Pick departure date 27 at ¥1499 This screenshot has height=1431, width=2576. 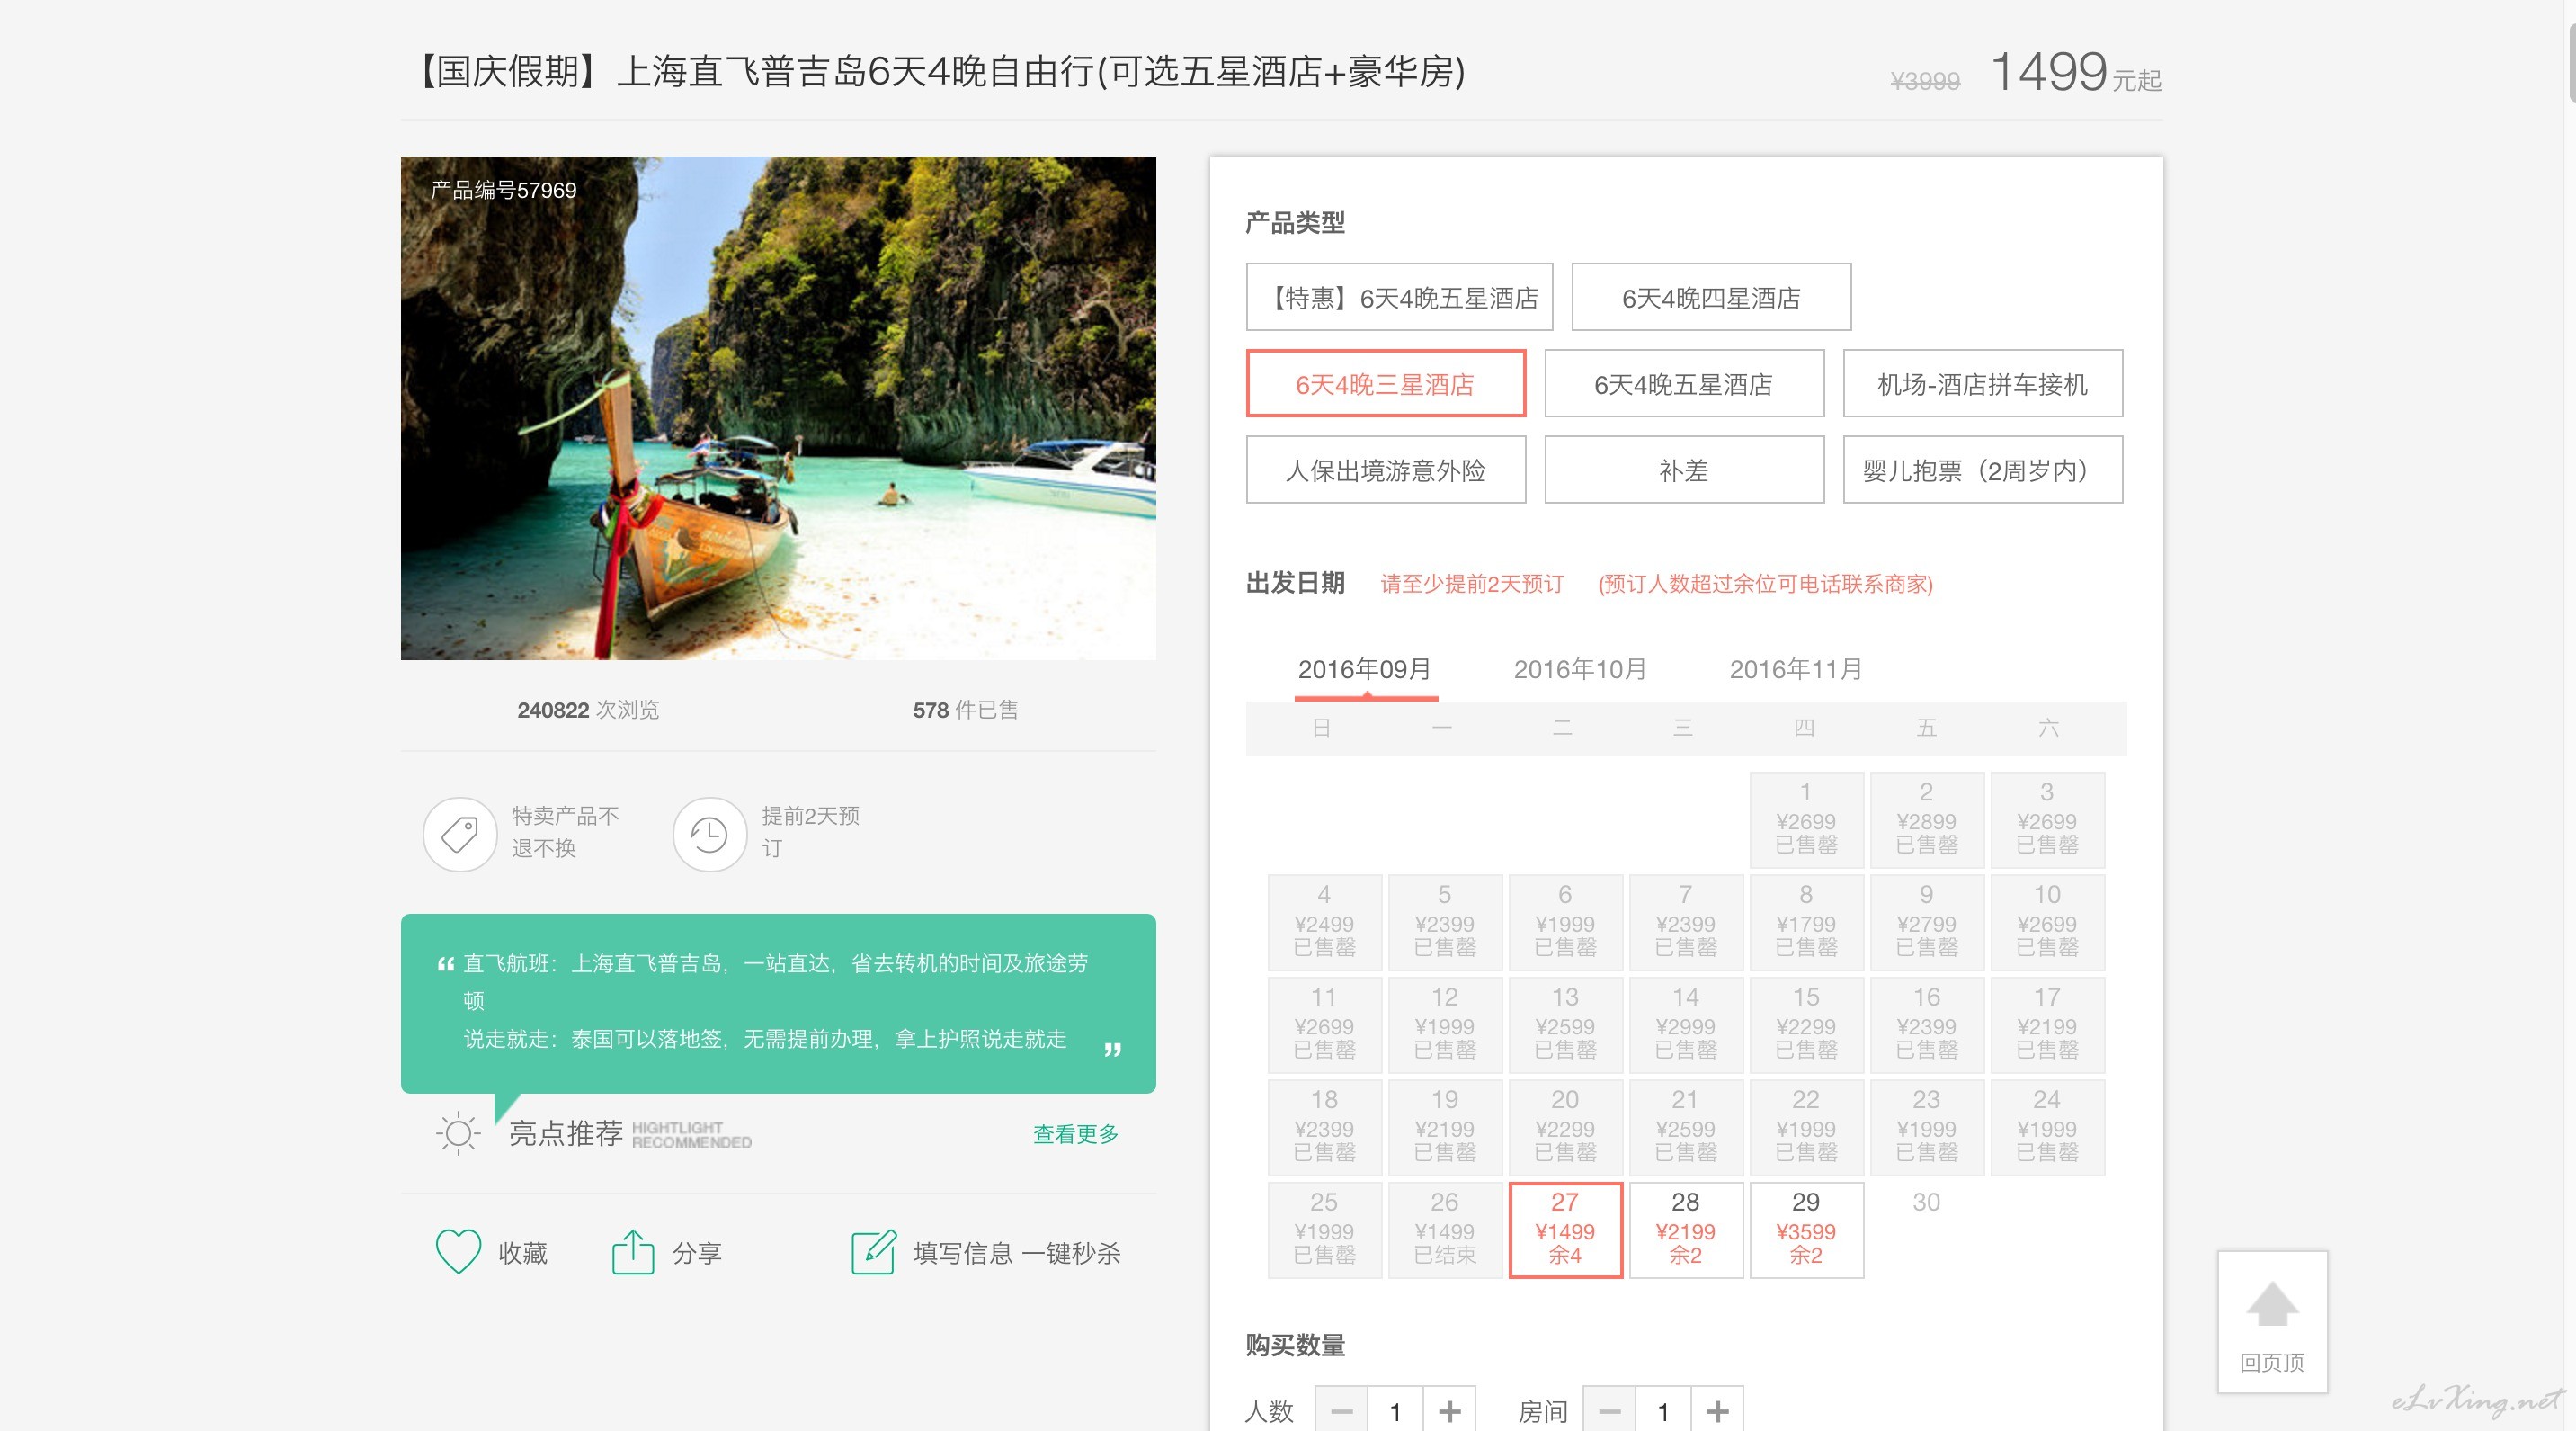tap(1565, 1229)
